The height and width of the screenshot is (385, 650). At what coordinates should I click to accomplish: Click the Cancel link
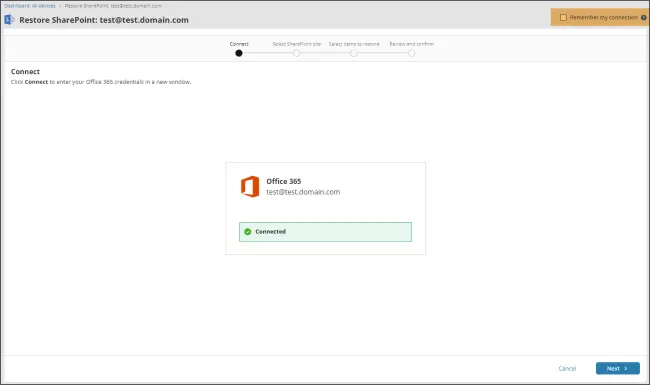567,368
